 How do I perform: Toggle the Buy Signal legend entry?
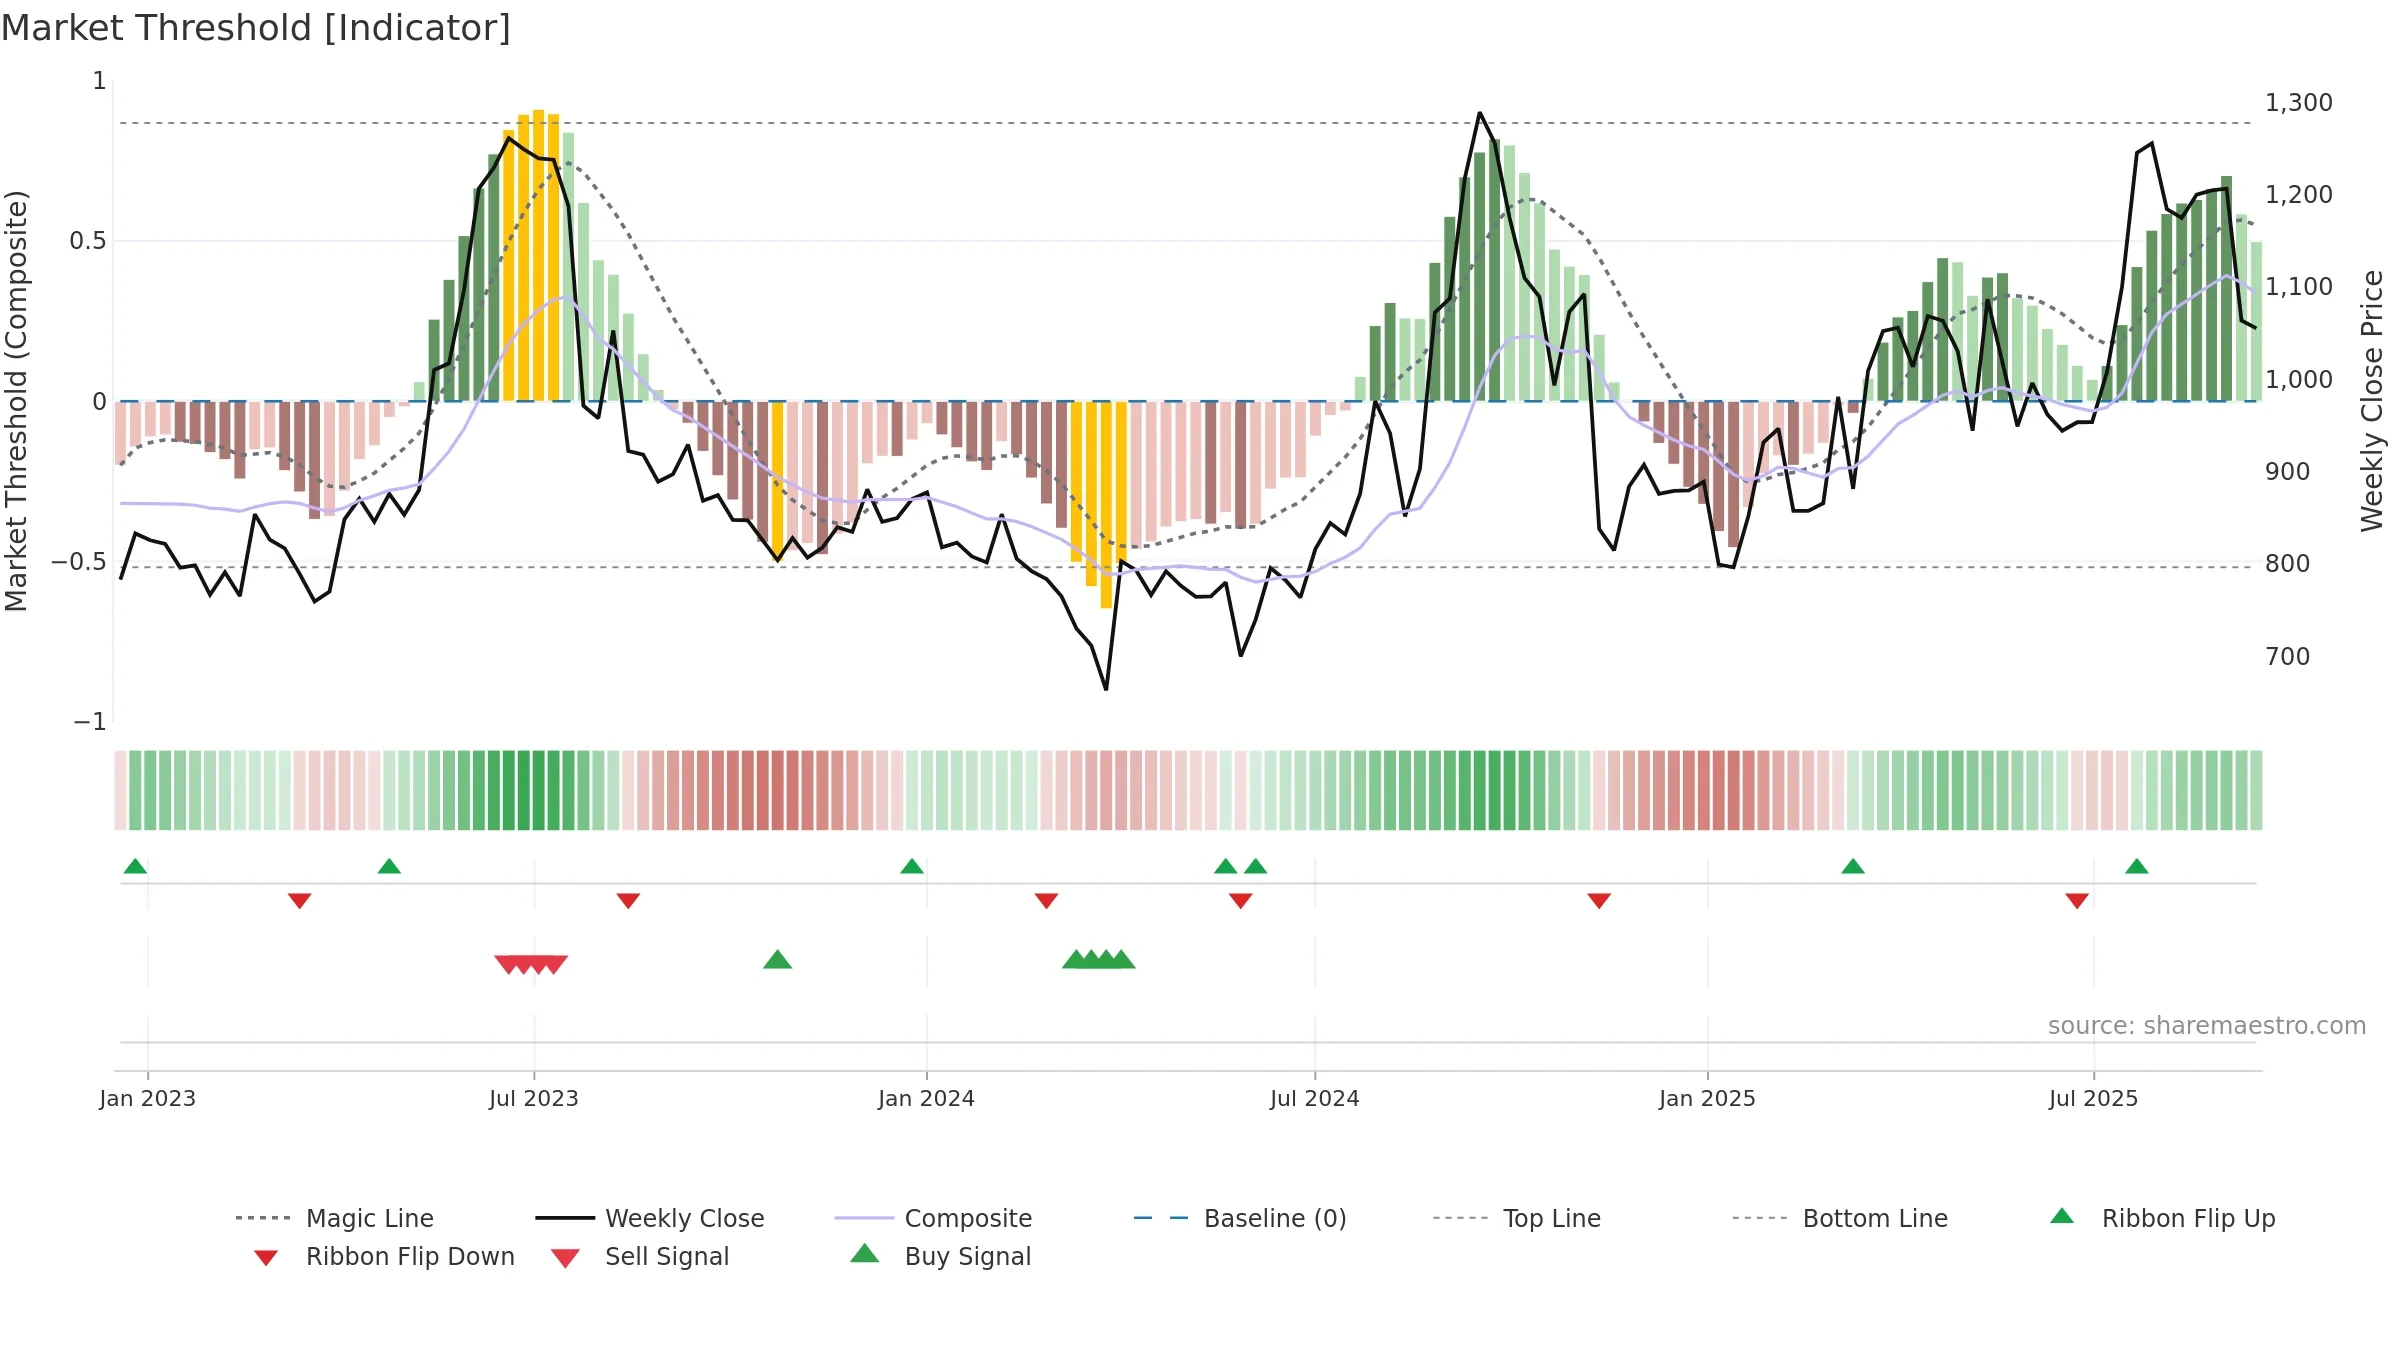940,1256
